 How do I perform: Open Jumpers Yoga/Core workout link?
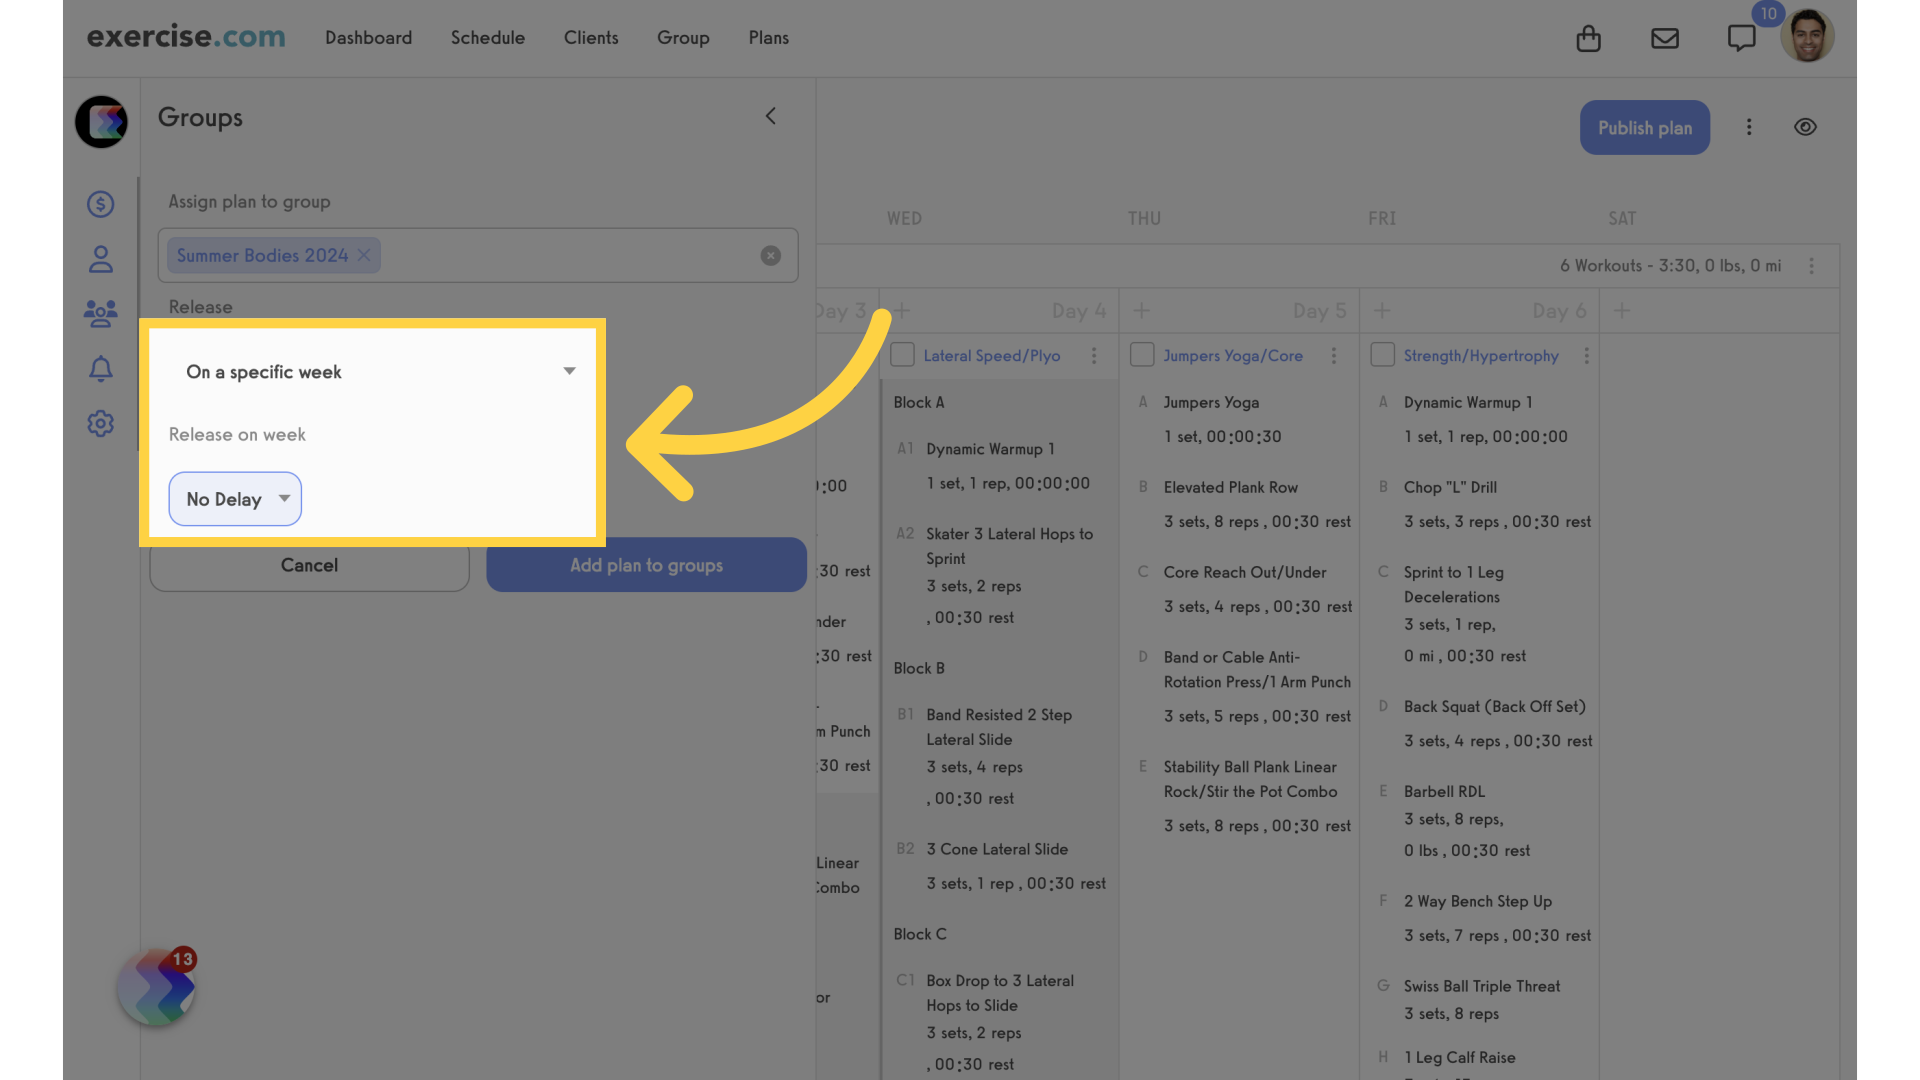coord(1232,356)
